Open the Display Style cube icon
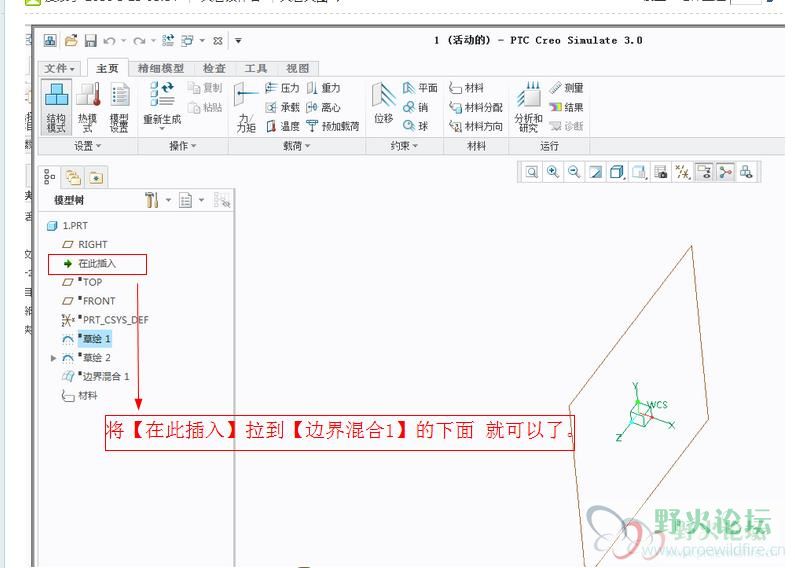The height and width of the screenshot is (568, 795). pos(617,172)
